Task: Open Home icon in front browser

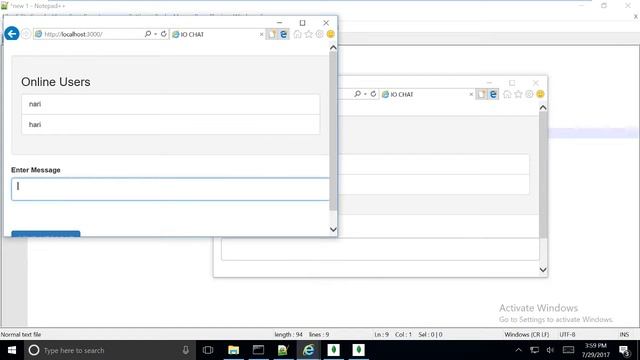Action: click(297, 34)
